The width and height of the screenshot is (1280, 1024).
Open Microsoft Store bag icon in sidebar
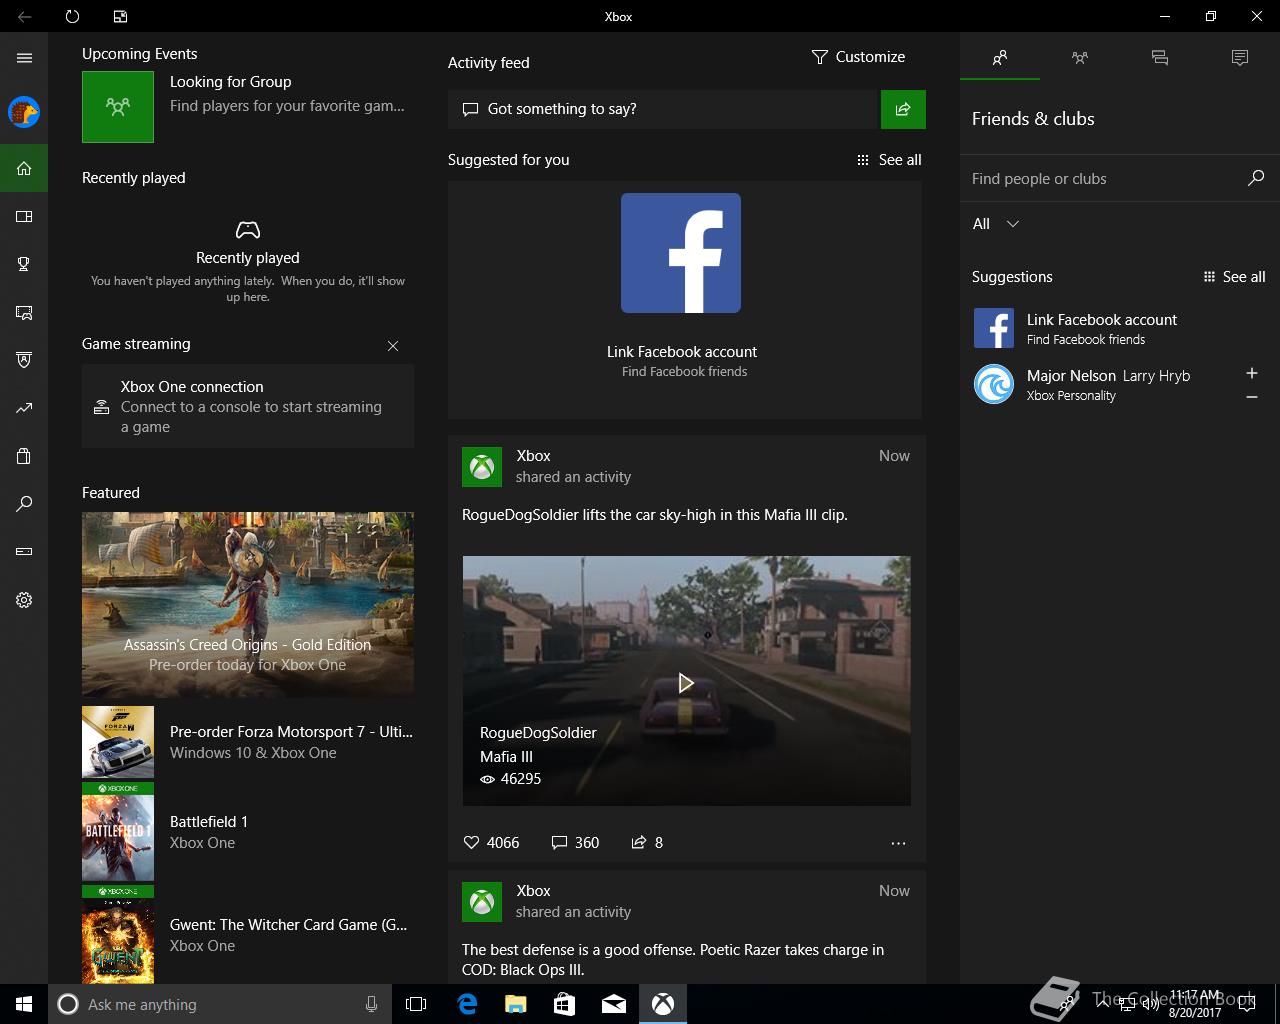click(24, 456)
